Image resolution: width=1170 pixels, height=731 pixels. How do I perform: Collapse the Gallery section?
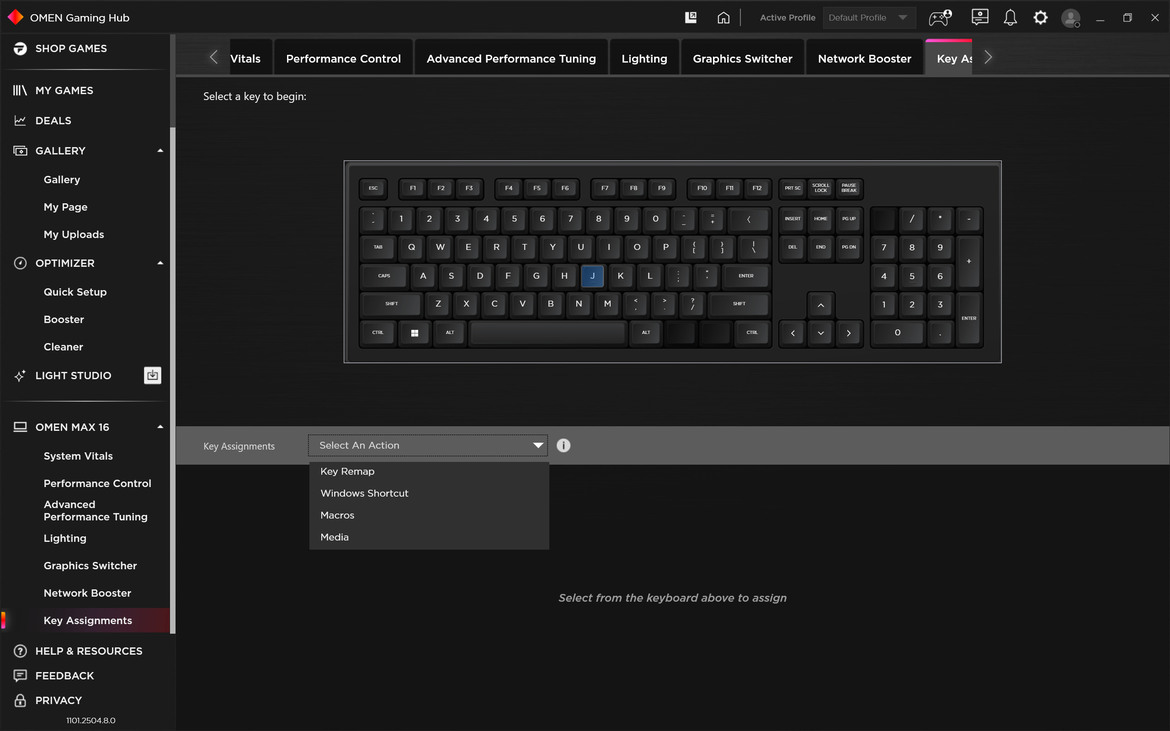(x=160, y=151)
